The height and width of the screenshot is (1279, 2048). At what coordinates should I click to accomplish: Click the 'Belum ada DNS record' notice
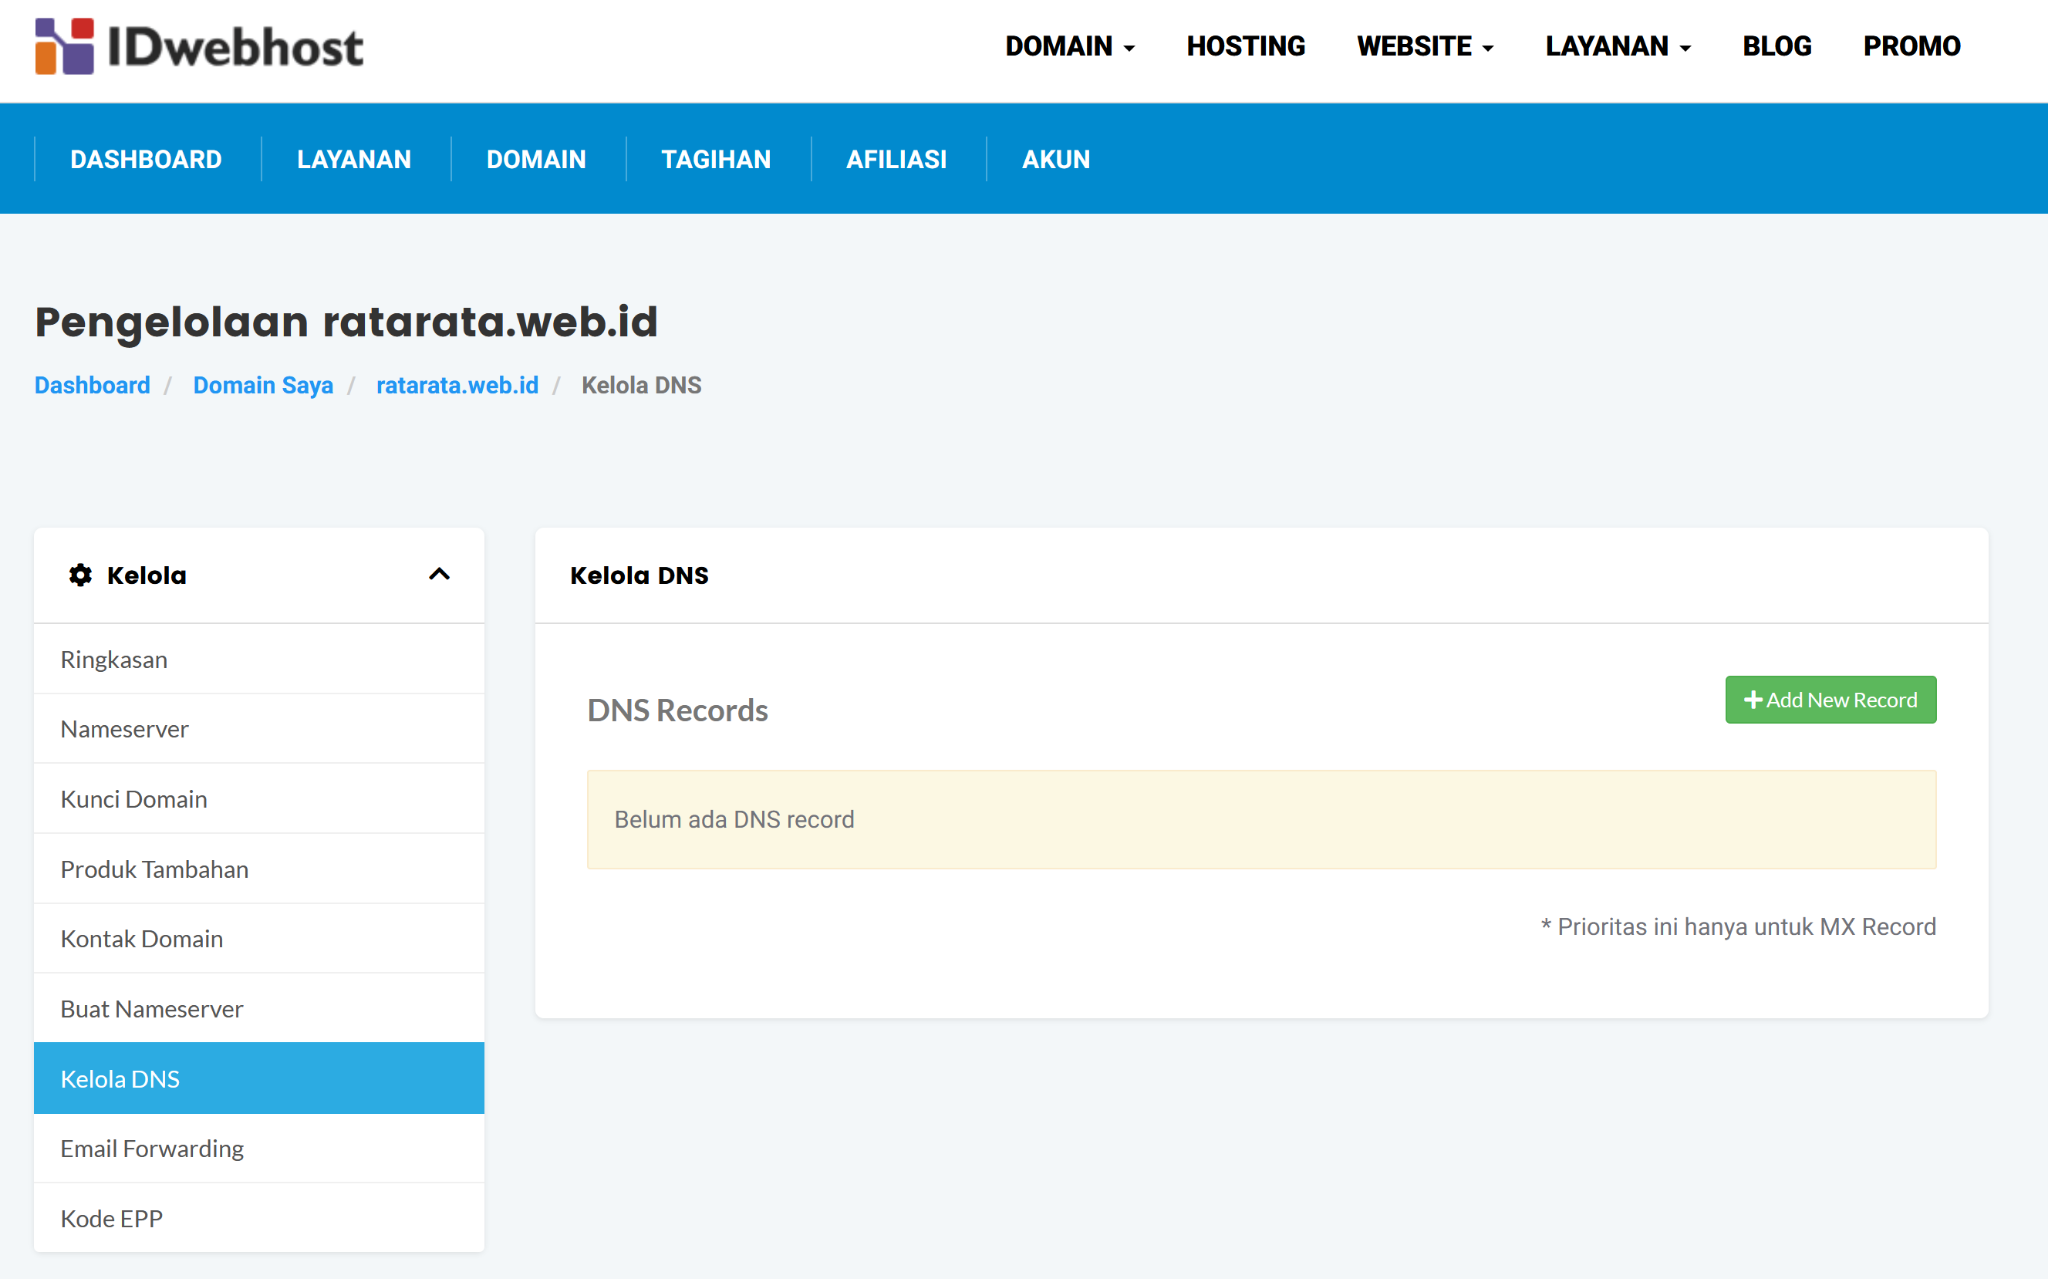tap(1261, 819)
